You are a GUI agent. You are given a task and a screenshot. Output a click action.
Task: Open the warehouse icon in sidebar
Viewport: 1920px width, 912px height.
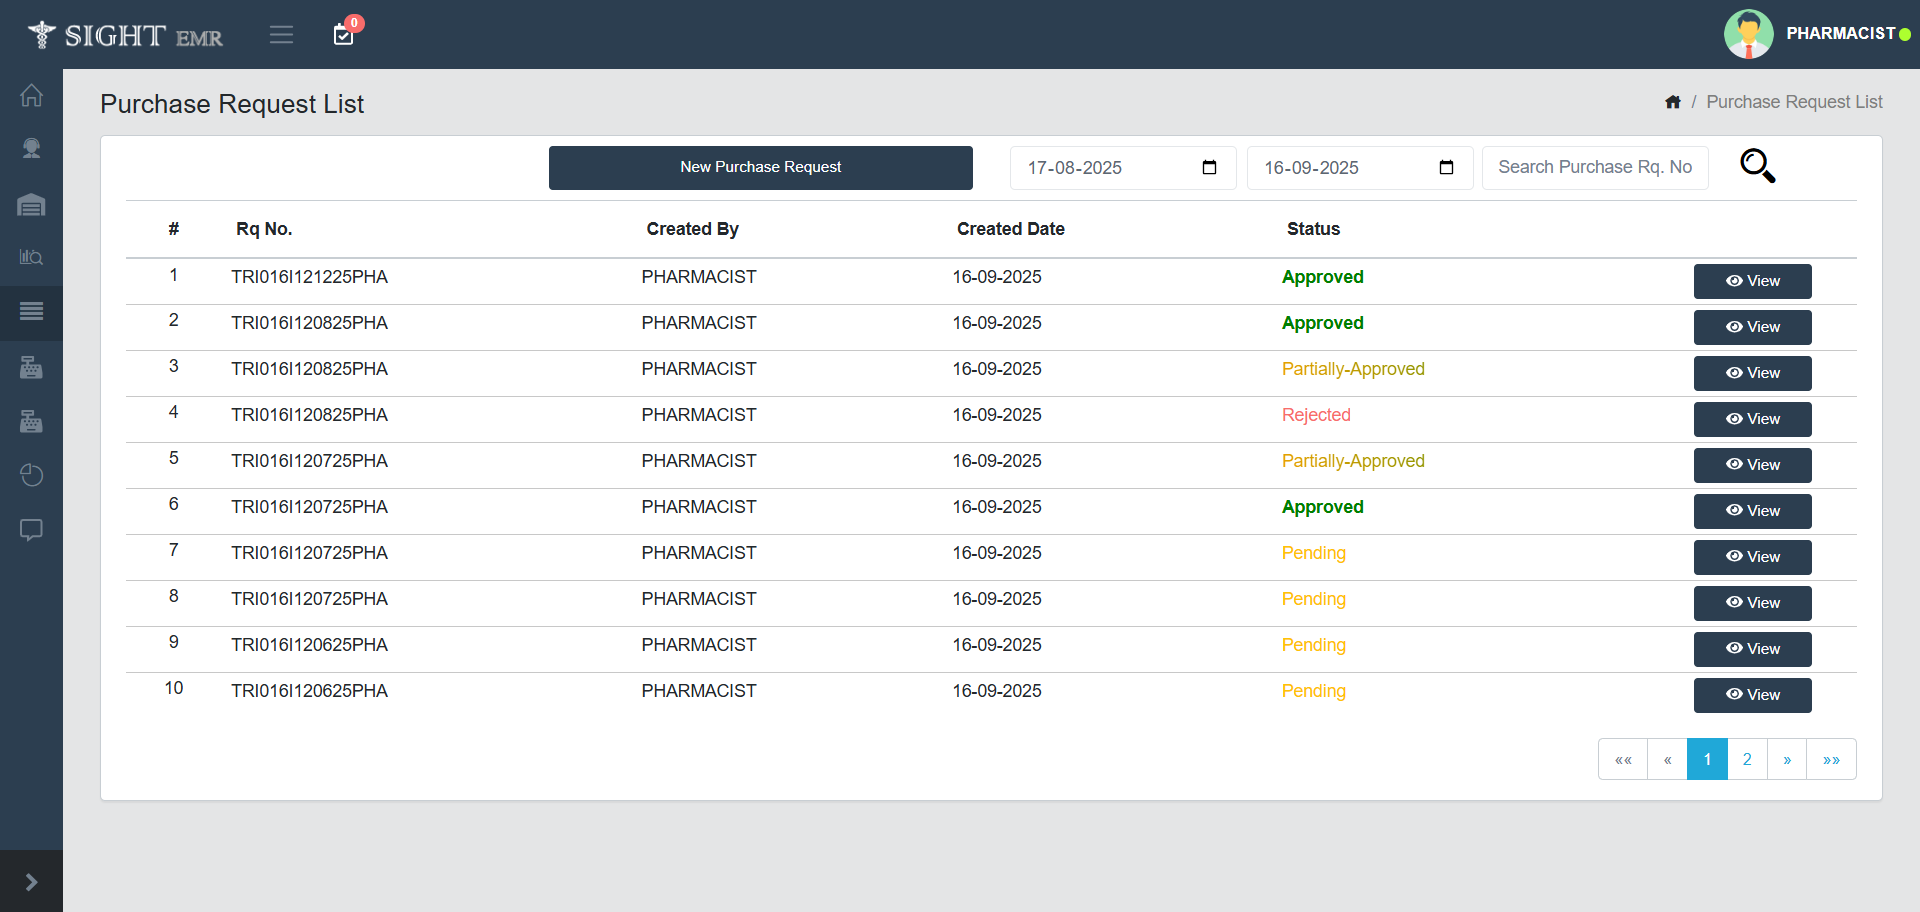click(31, 205)
